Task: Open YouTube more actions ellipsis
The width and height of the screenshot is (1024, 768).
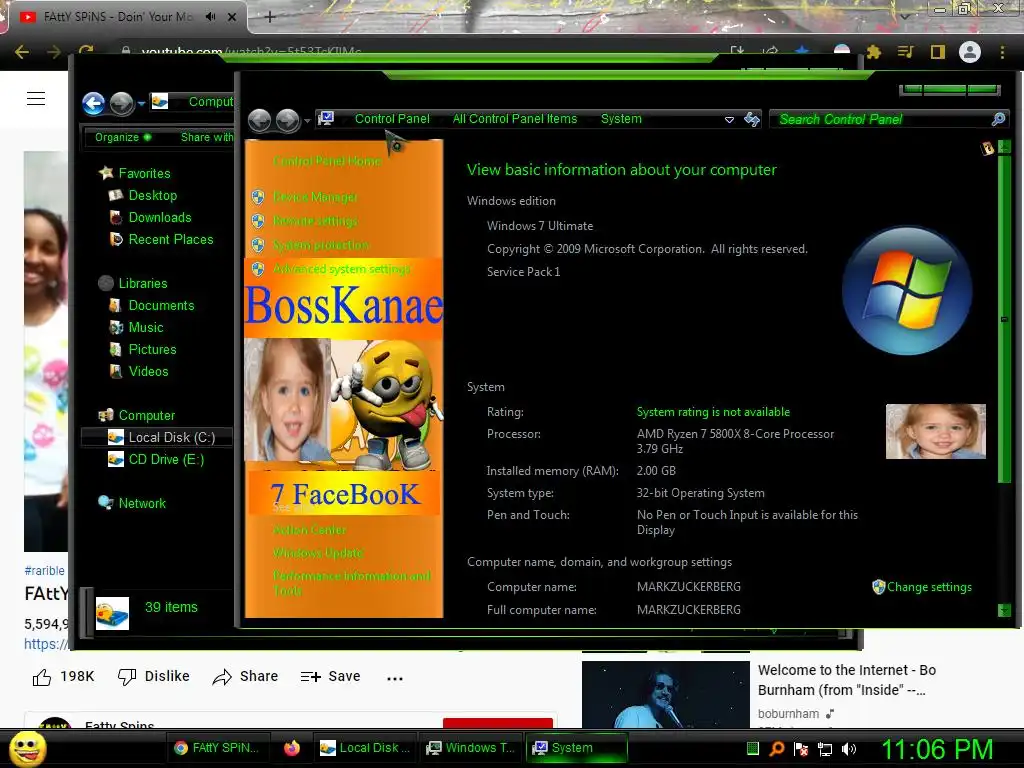Action: (x=394, y=678)
